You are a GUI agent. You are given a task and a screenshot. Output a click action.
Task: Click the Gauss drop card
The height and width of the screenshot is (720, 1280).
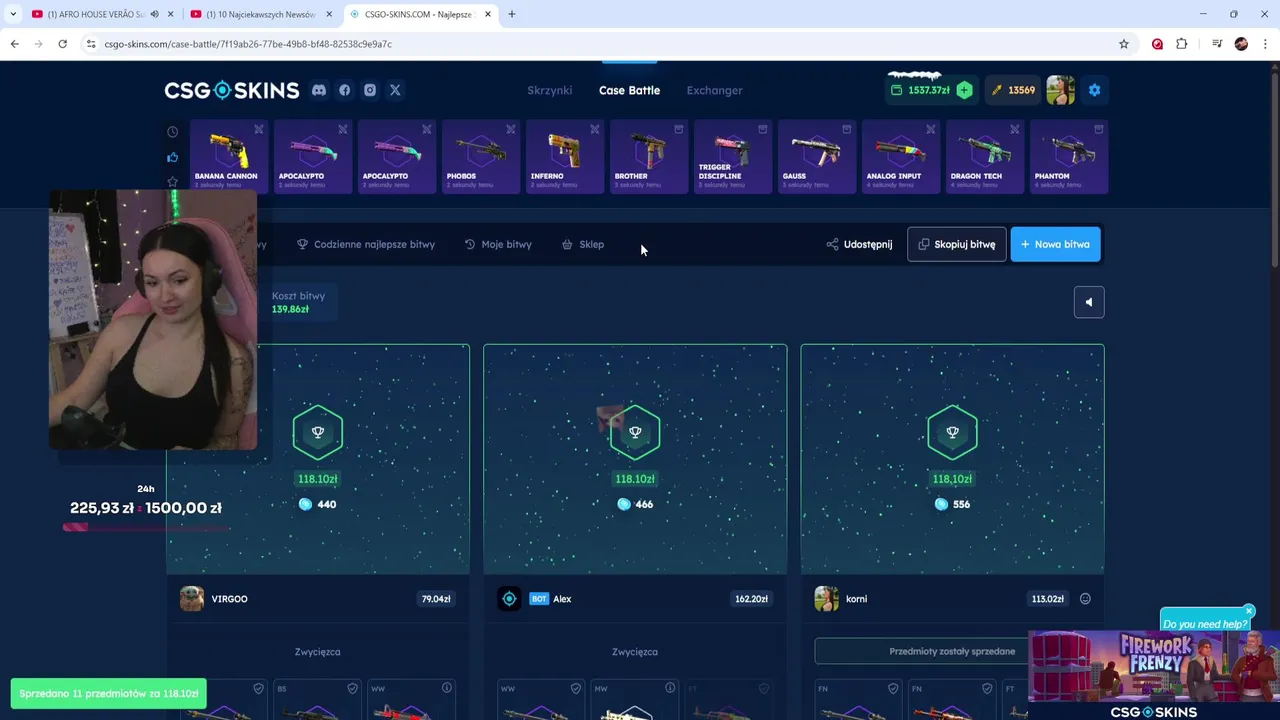[817, 156]
